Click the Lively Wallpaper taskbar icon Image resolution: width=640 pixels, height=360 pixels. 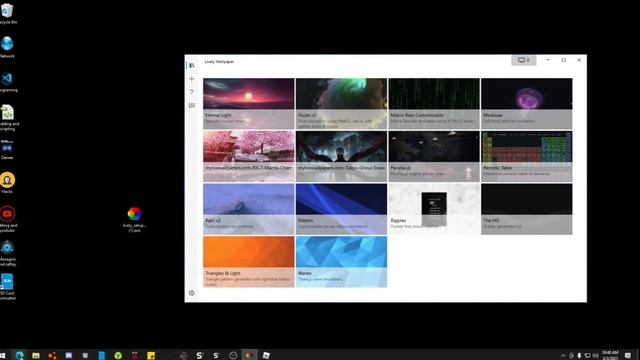point(249,356)
